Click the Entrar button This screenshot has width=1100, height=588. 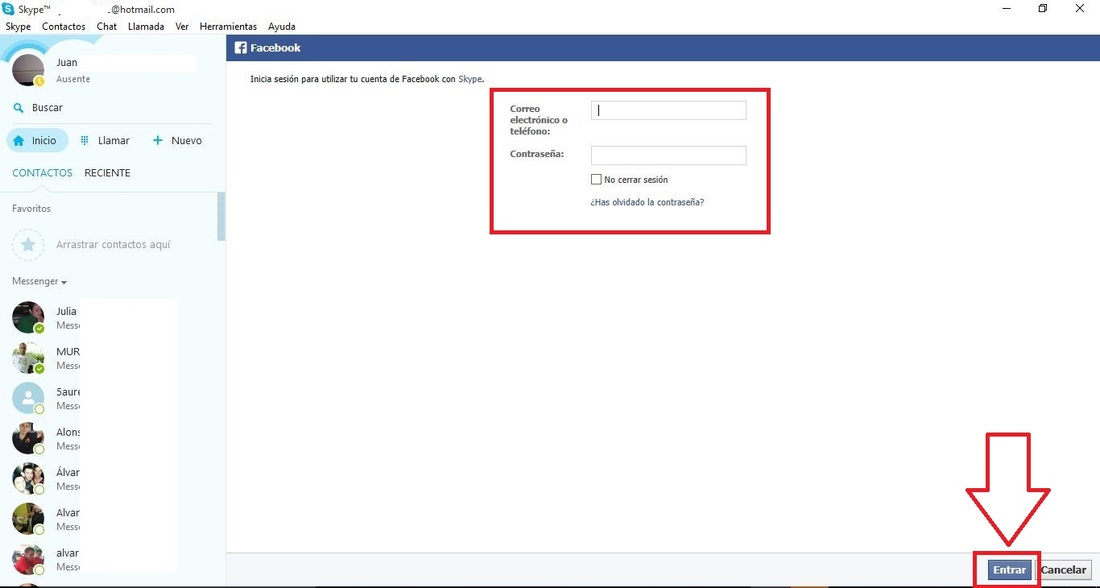click(x=1010, y=570)
